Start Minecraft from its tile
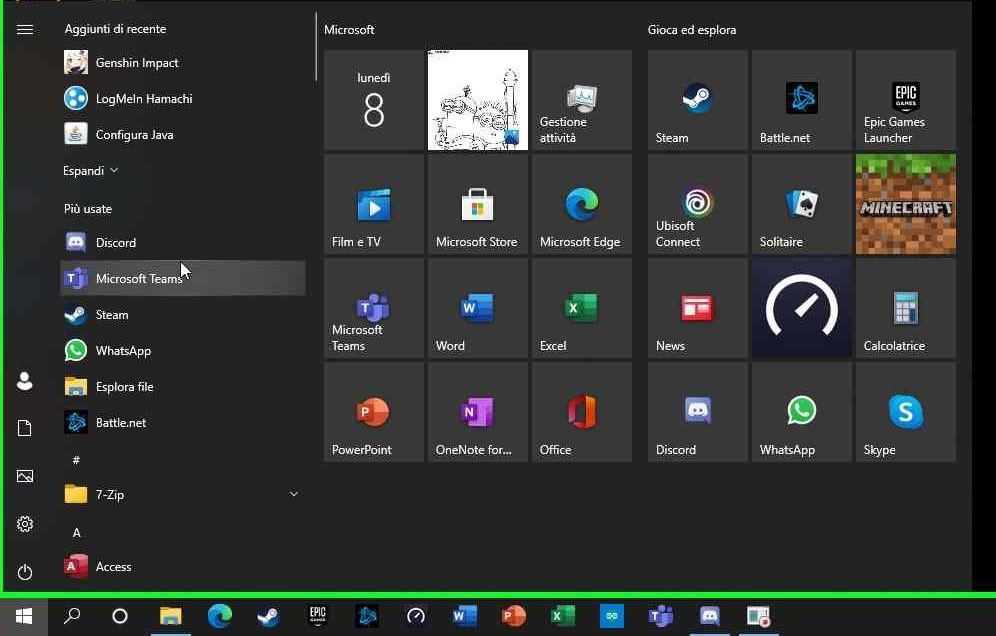Viewport: 996px width, 636px height. point(906,204)
